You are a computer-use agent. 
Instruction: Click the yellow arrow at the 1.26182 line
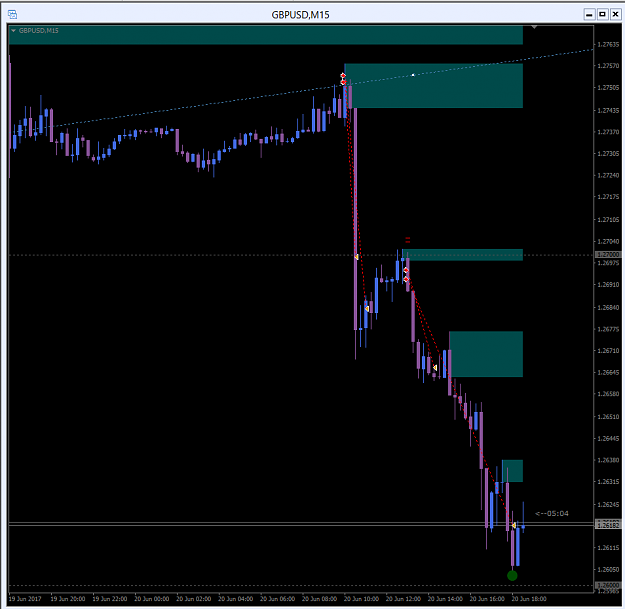coord(513,526)
